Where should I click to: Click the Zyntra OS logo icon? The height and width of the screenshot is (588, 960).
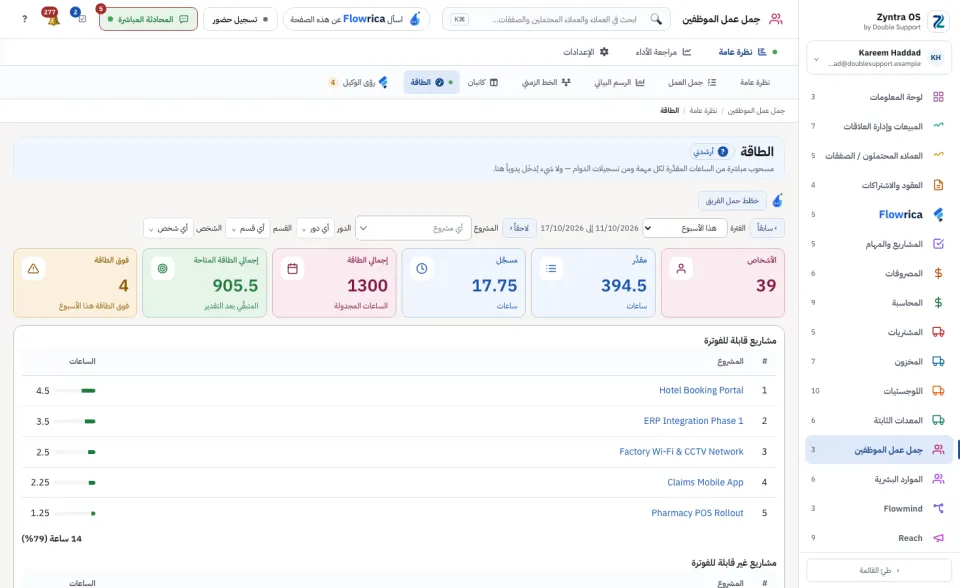[x=938, y=21]
